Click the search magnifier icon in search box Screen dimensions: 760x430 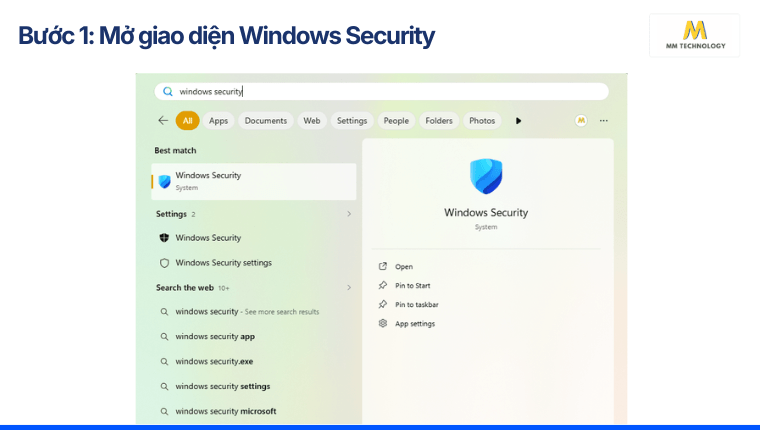tap(168, 92)
